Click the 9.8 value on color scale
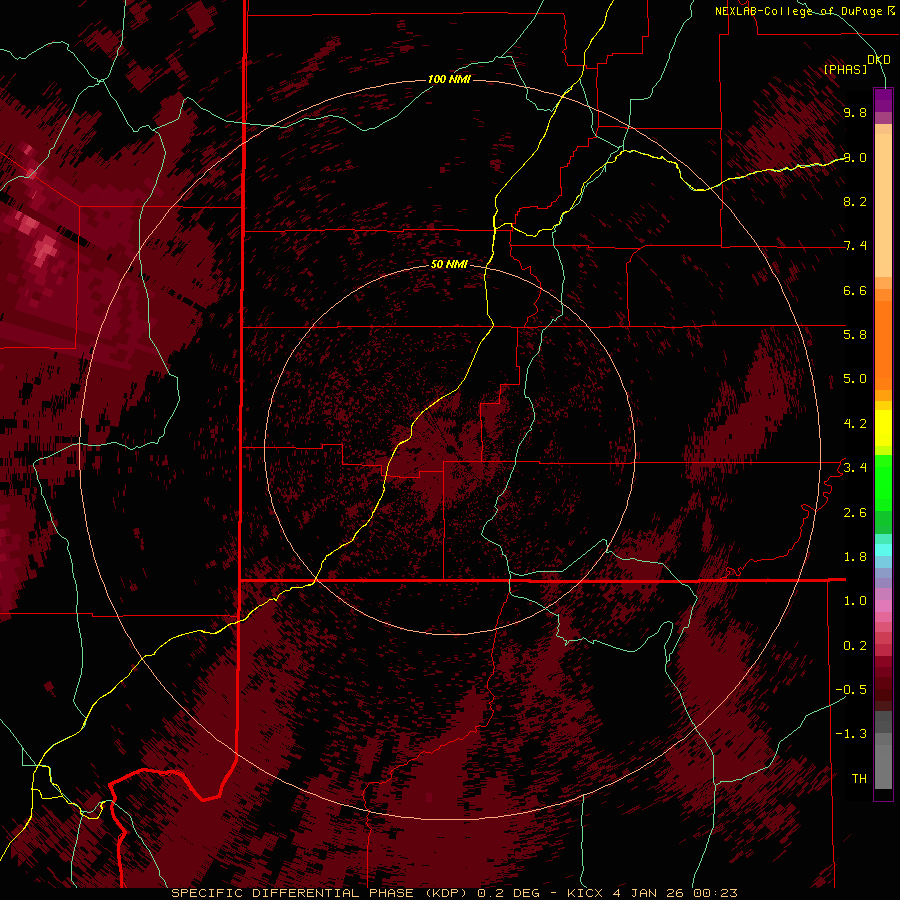 click(855, 112)
